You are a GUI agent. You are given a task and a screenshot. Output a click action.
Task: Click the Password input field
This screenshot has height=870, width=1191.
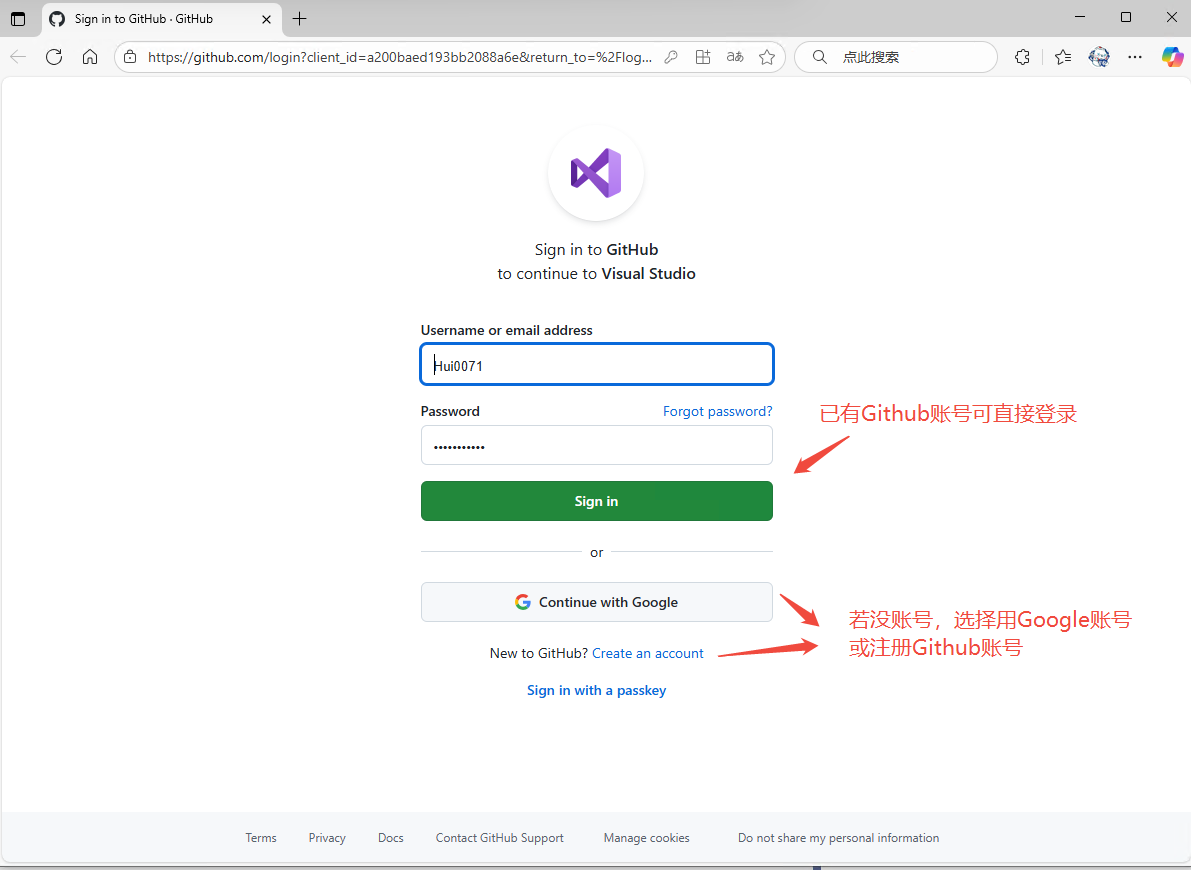tap(596, 445)
